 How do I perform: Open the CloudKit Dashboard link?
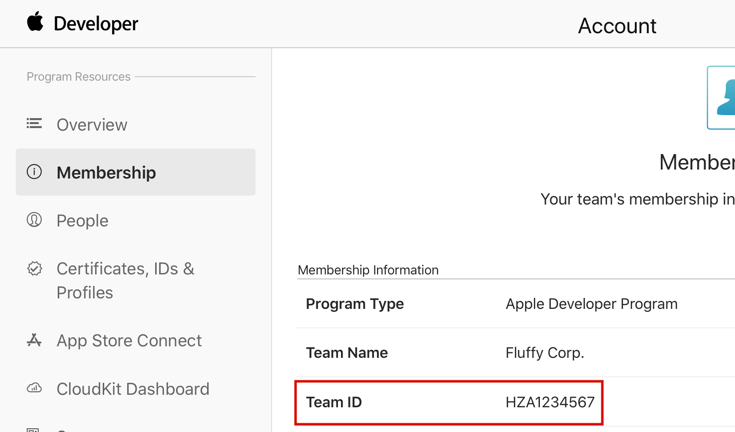coord(133,389)
